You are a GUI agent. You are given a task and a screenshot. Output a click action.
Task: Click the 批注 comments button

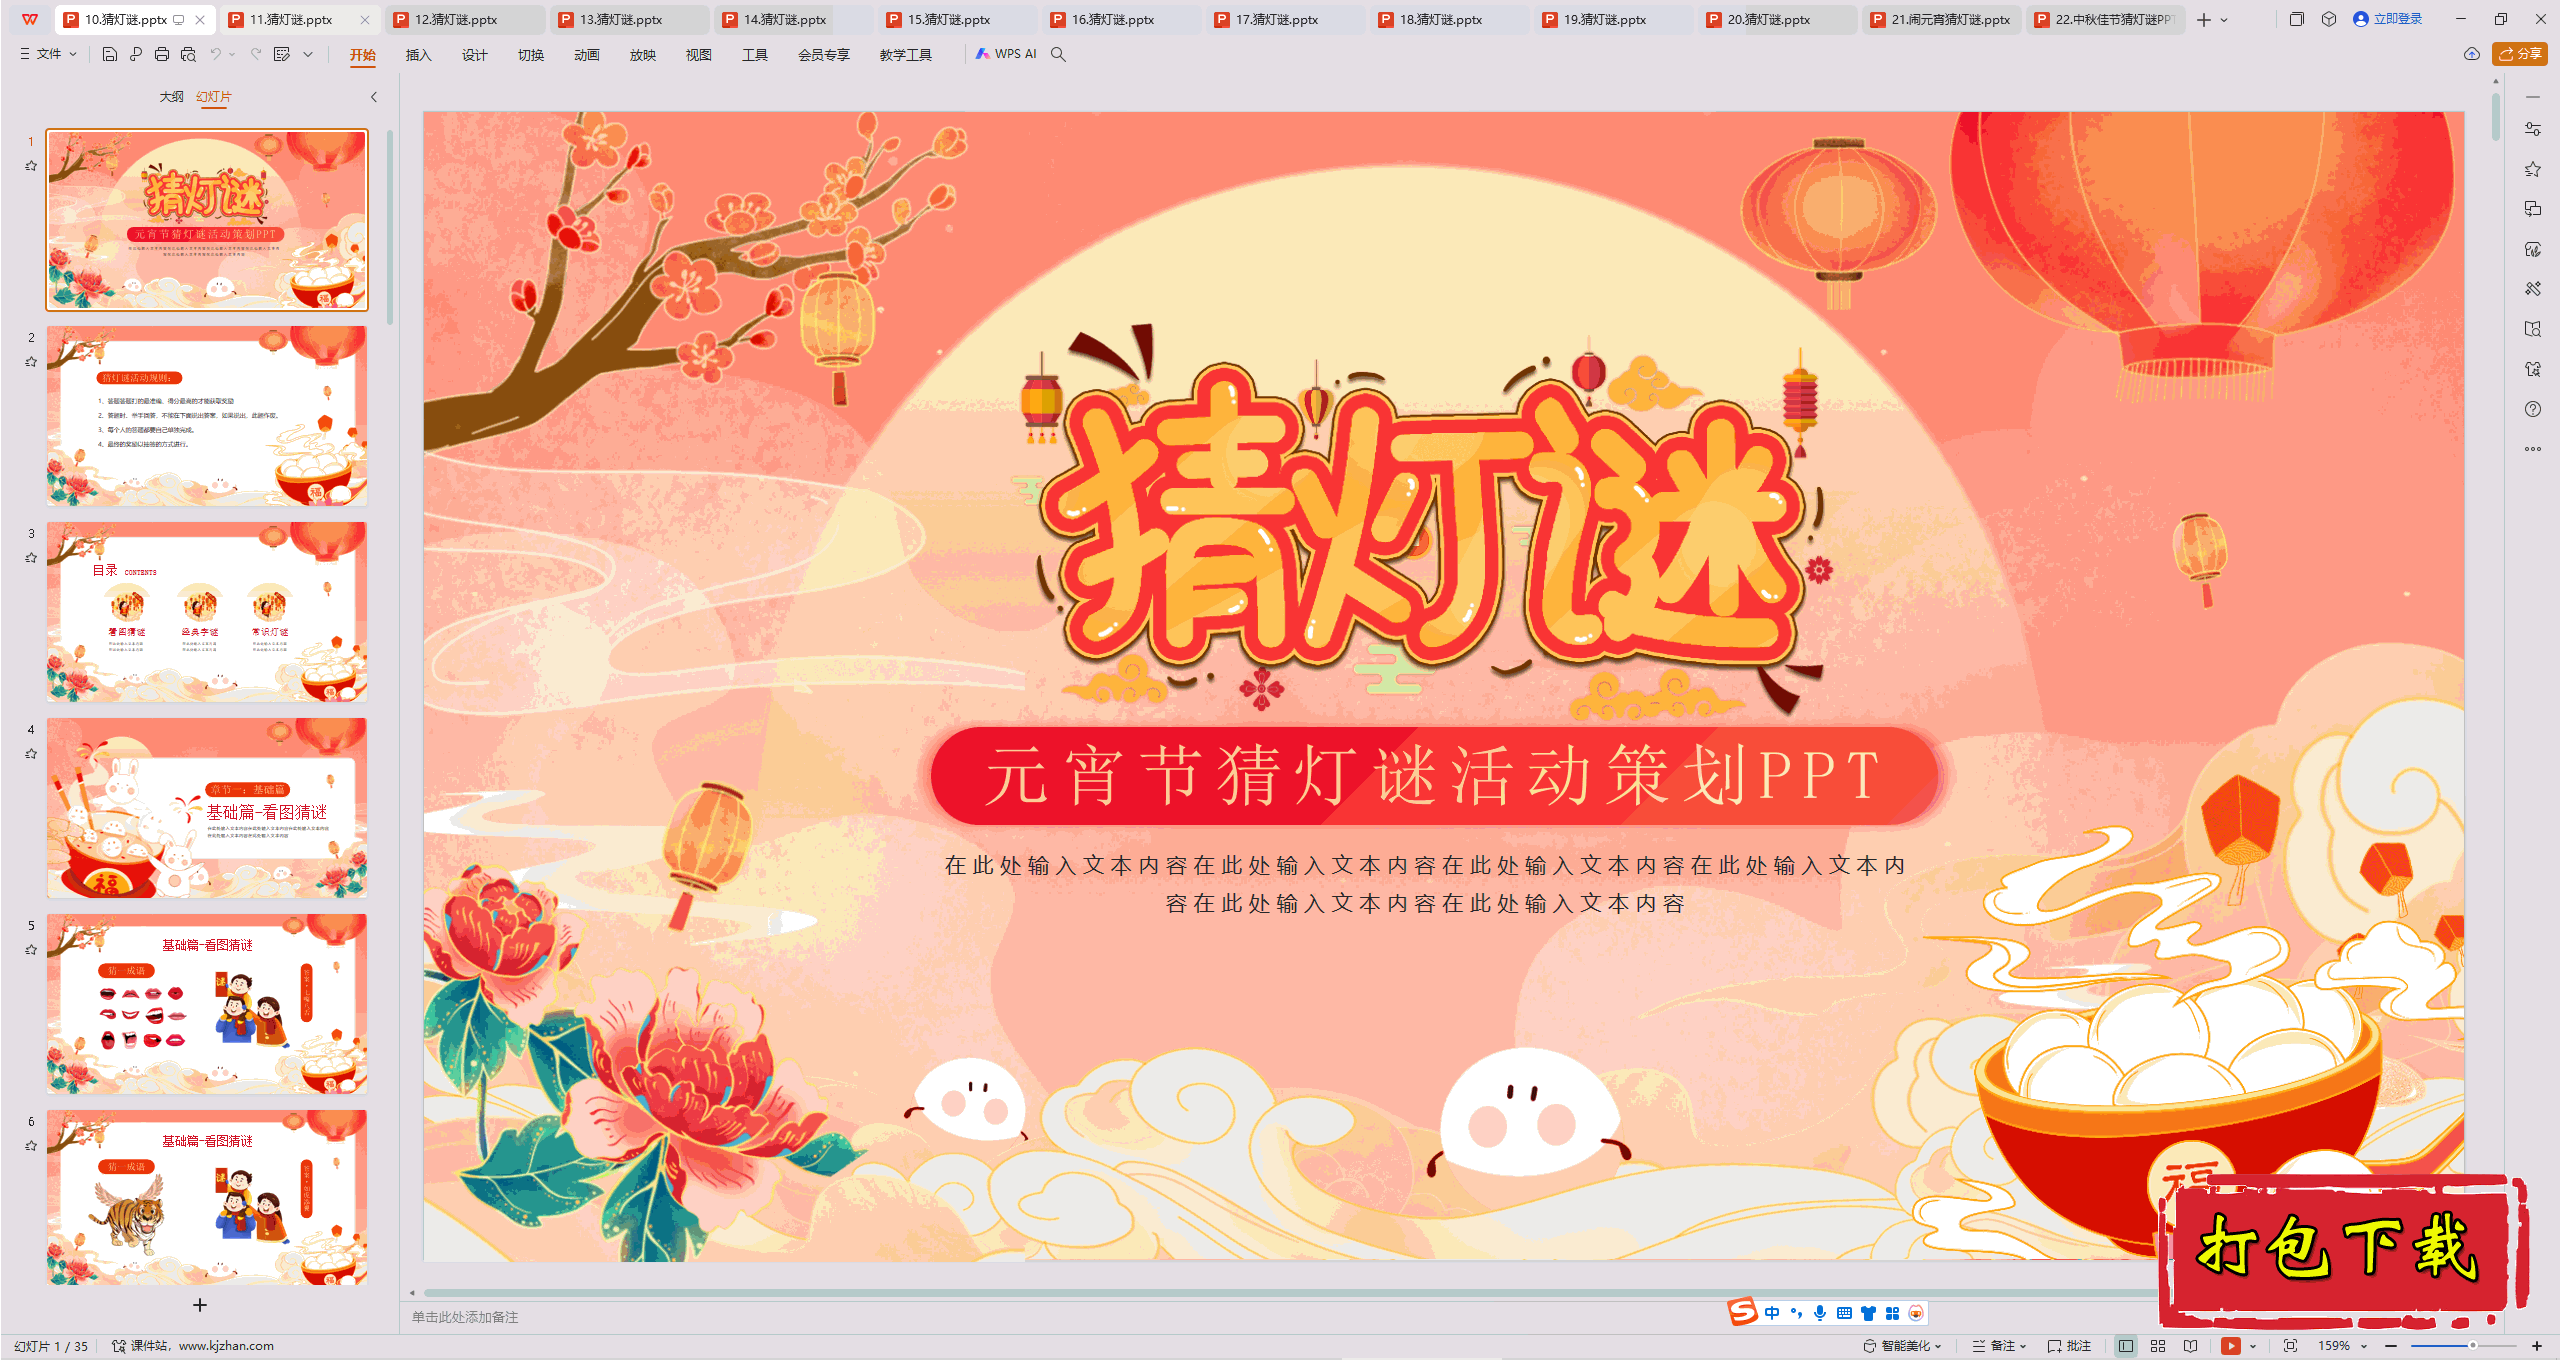pos(2070,1346)
